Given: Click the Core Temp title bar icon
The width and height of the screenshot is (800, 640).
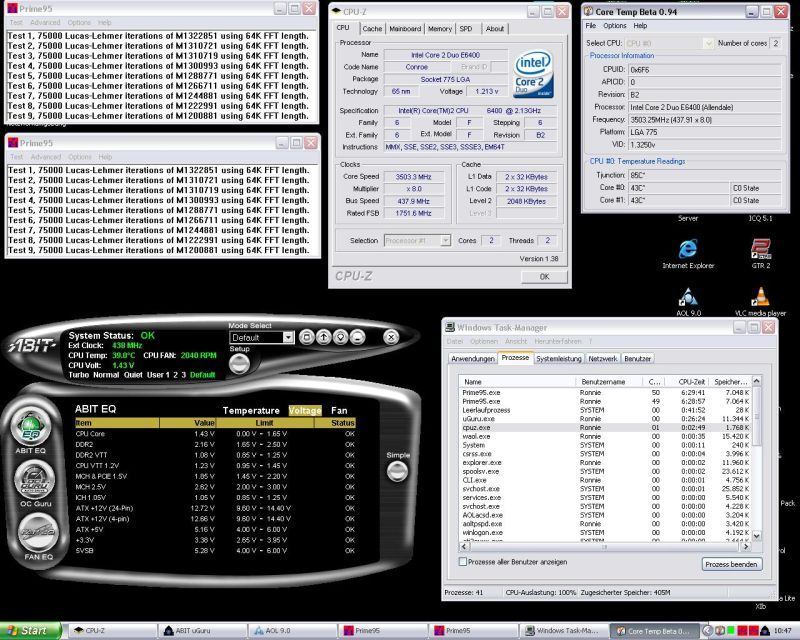Looking at the screenshot, I should [588, 11].
